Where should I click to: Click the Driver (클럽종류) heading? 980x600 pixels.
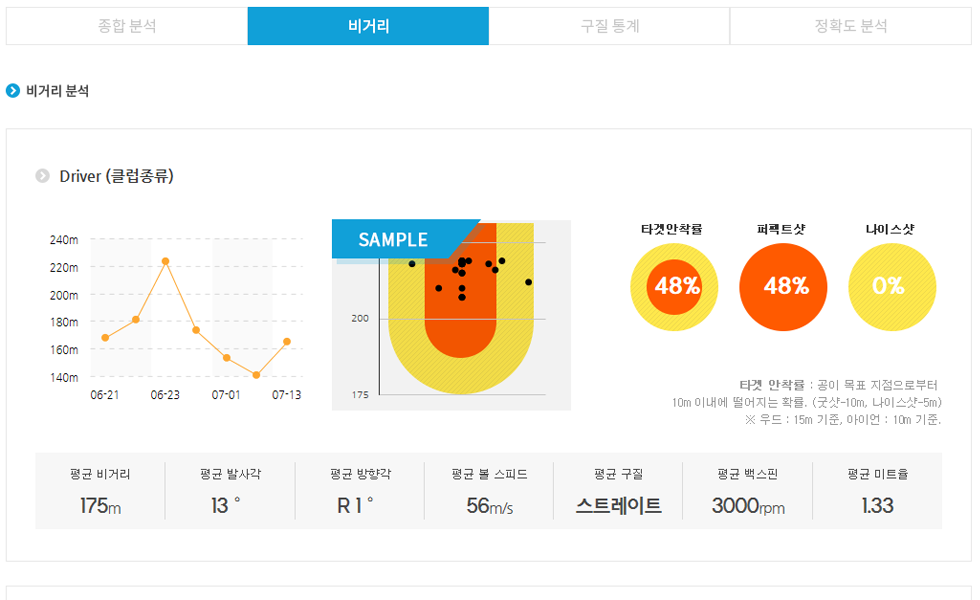click(116, 176)
